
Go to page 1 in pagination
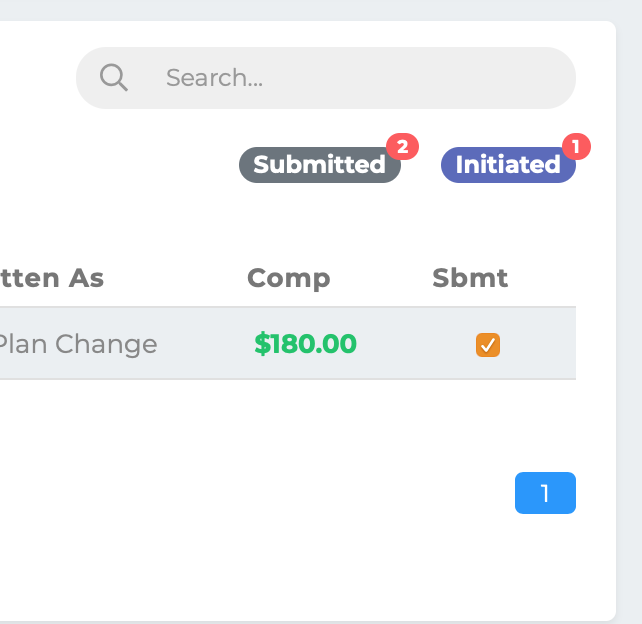[545, 493]
